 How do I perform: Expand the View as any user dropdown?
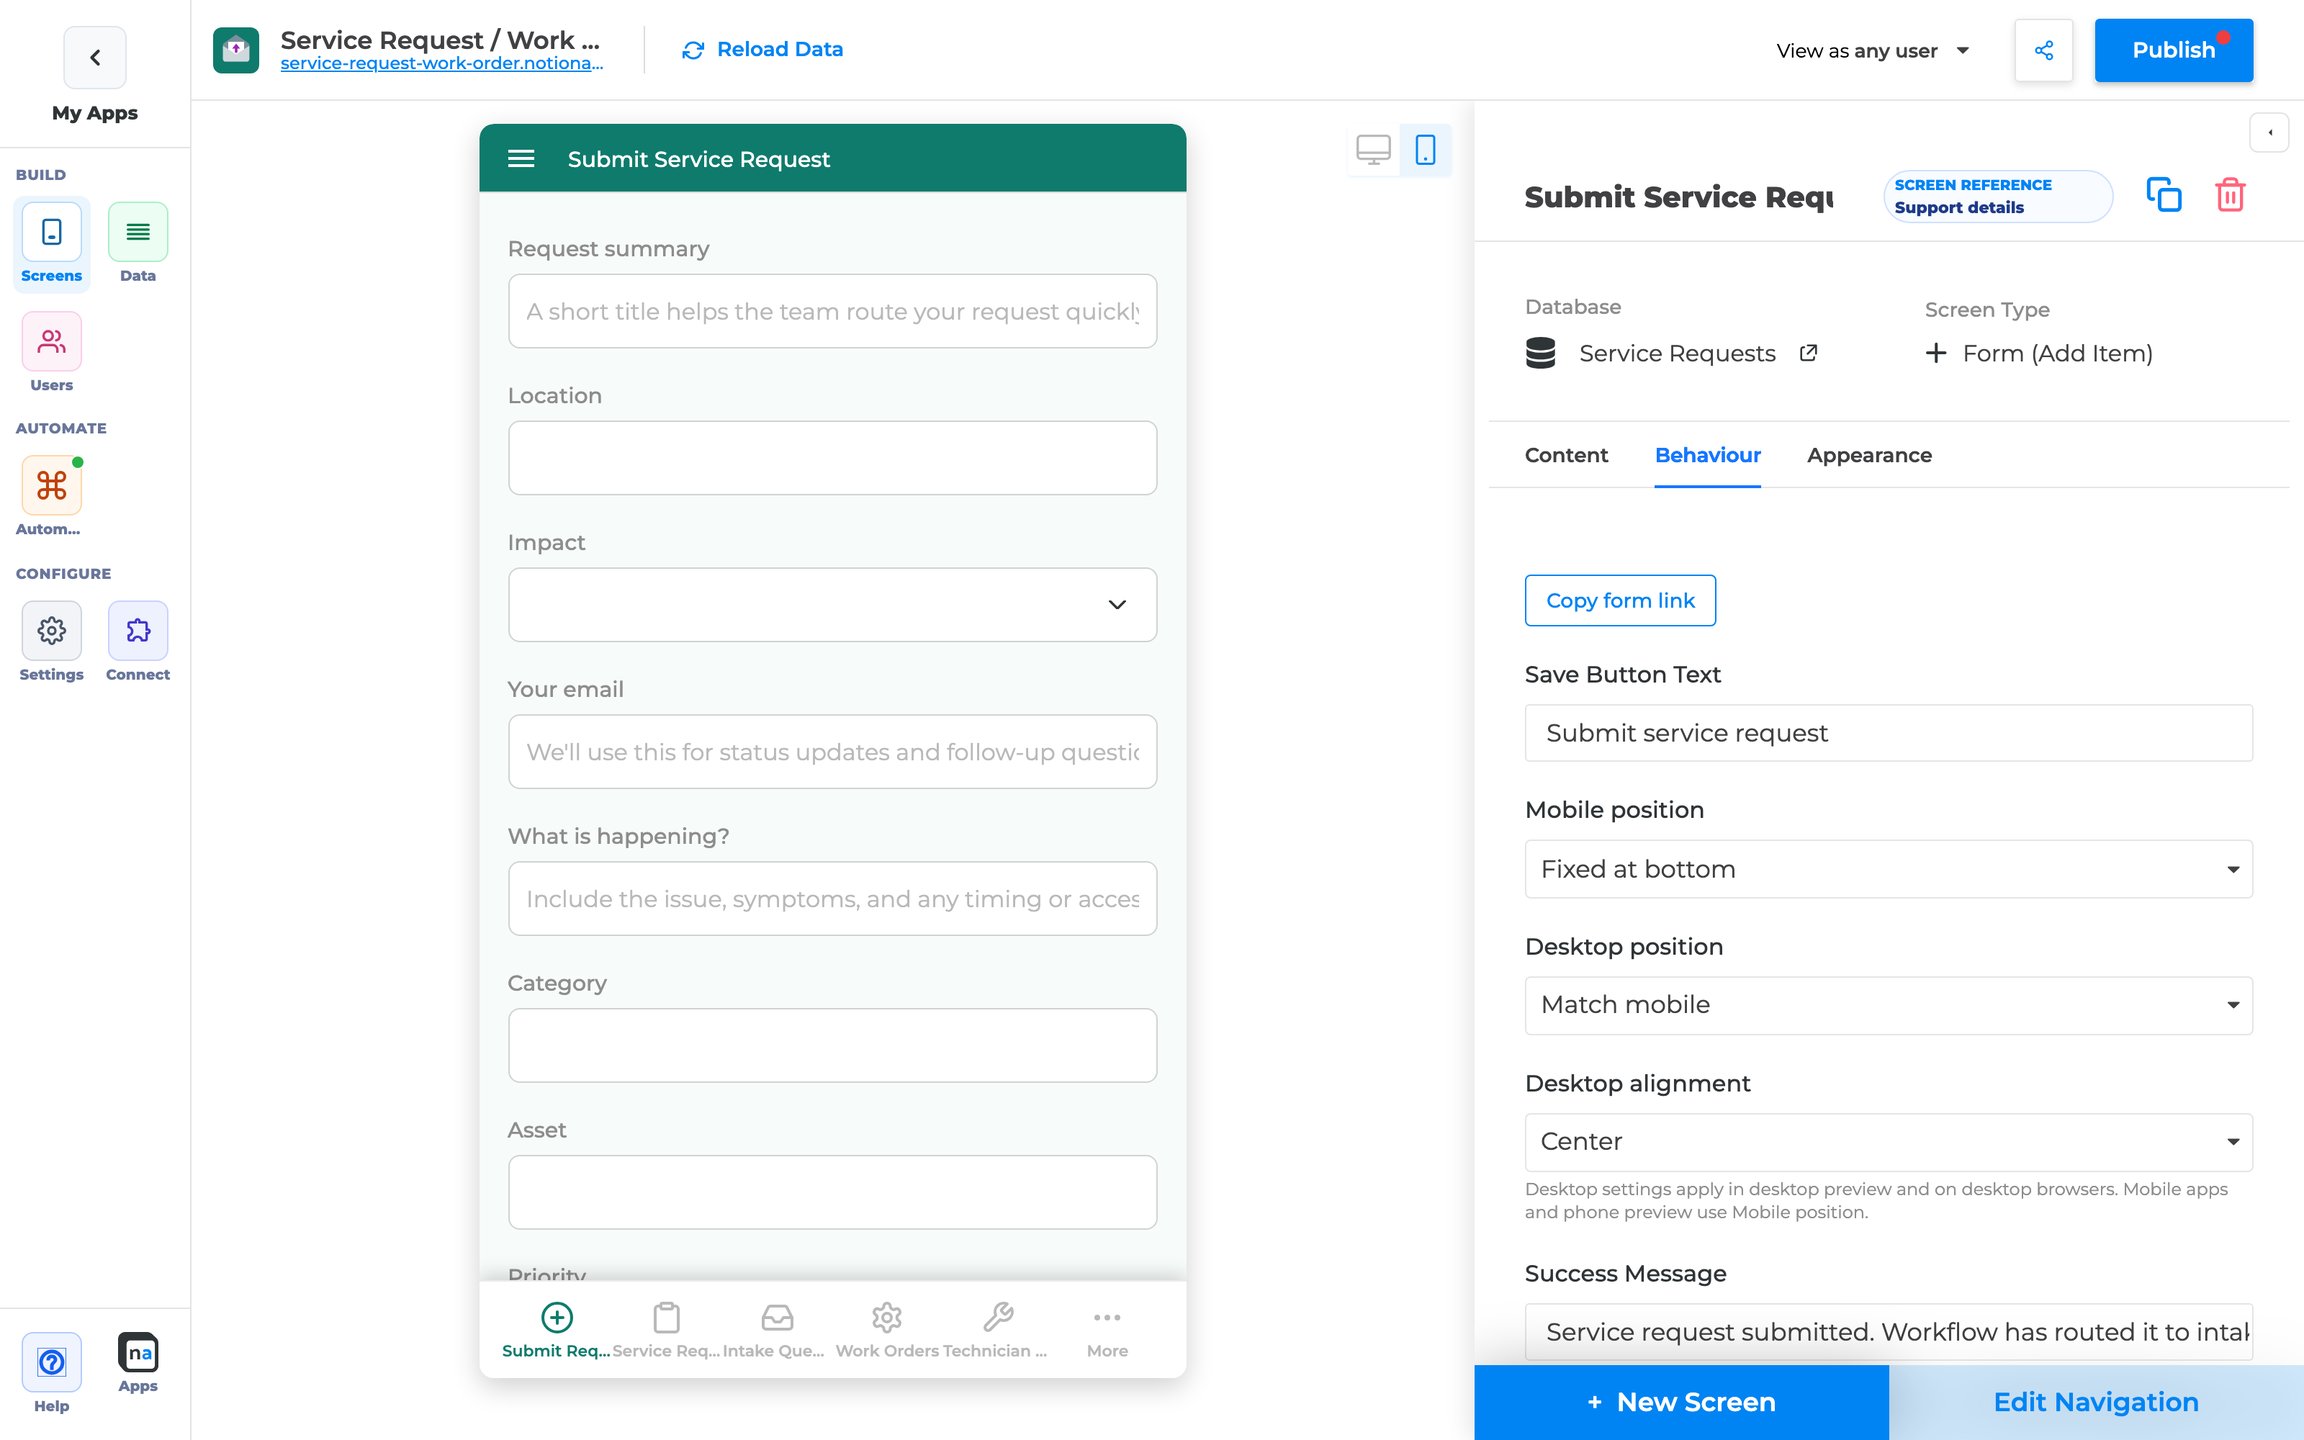point(1872,50)
